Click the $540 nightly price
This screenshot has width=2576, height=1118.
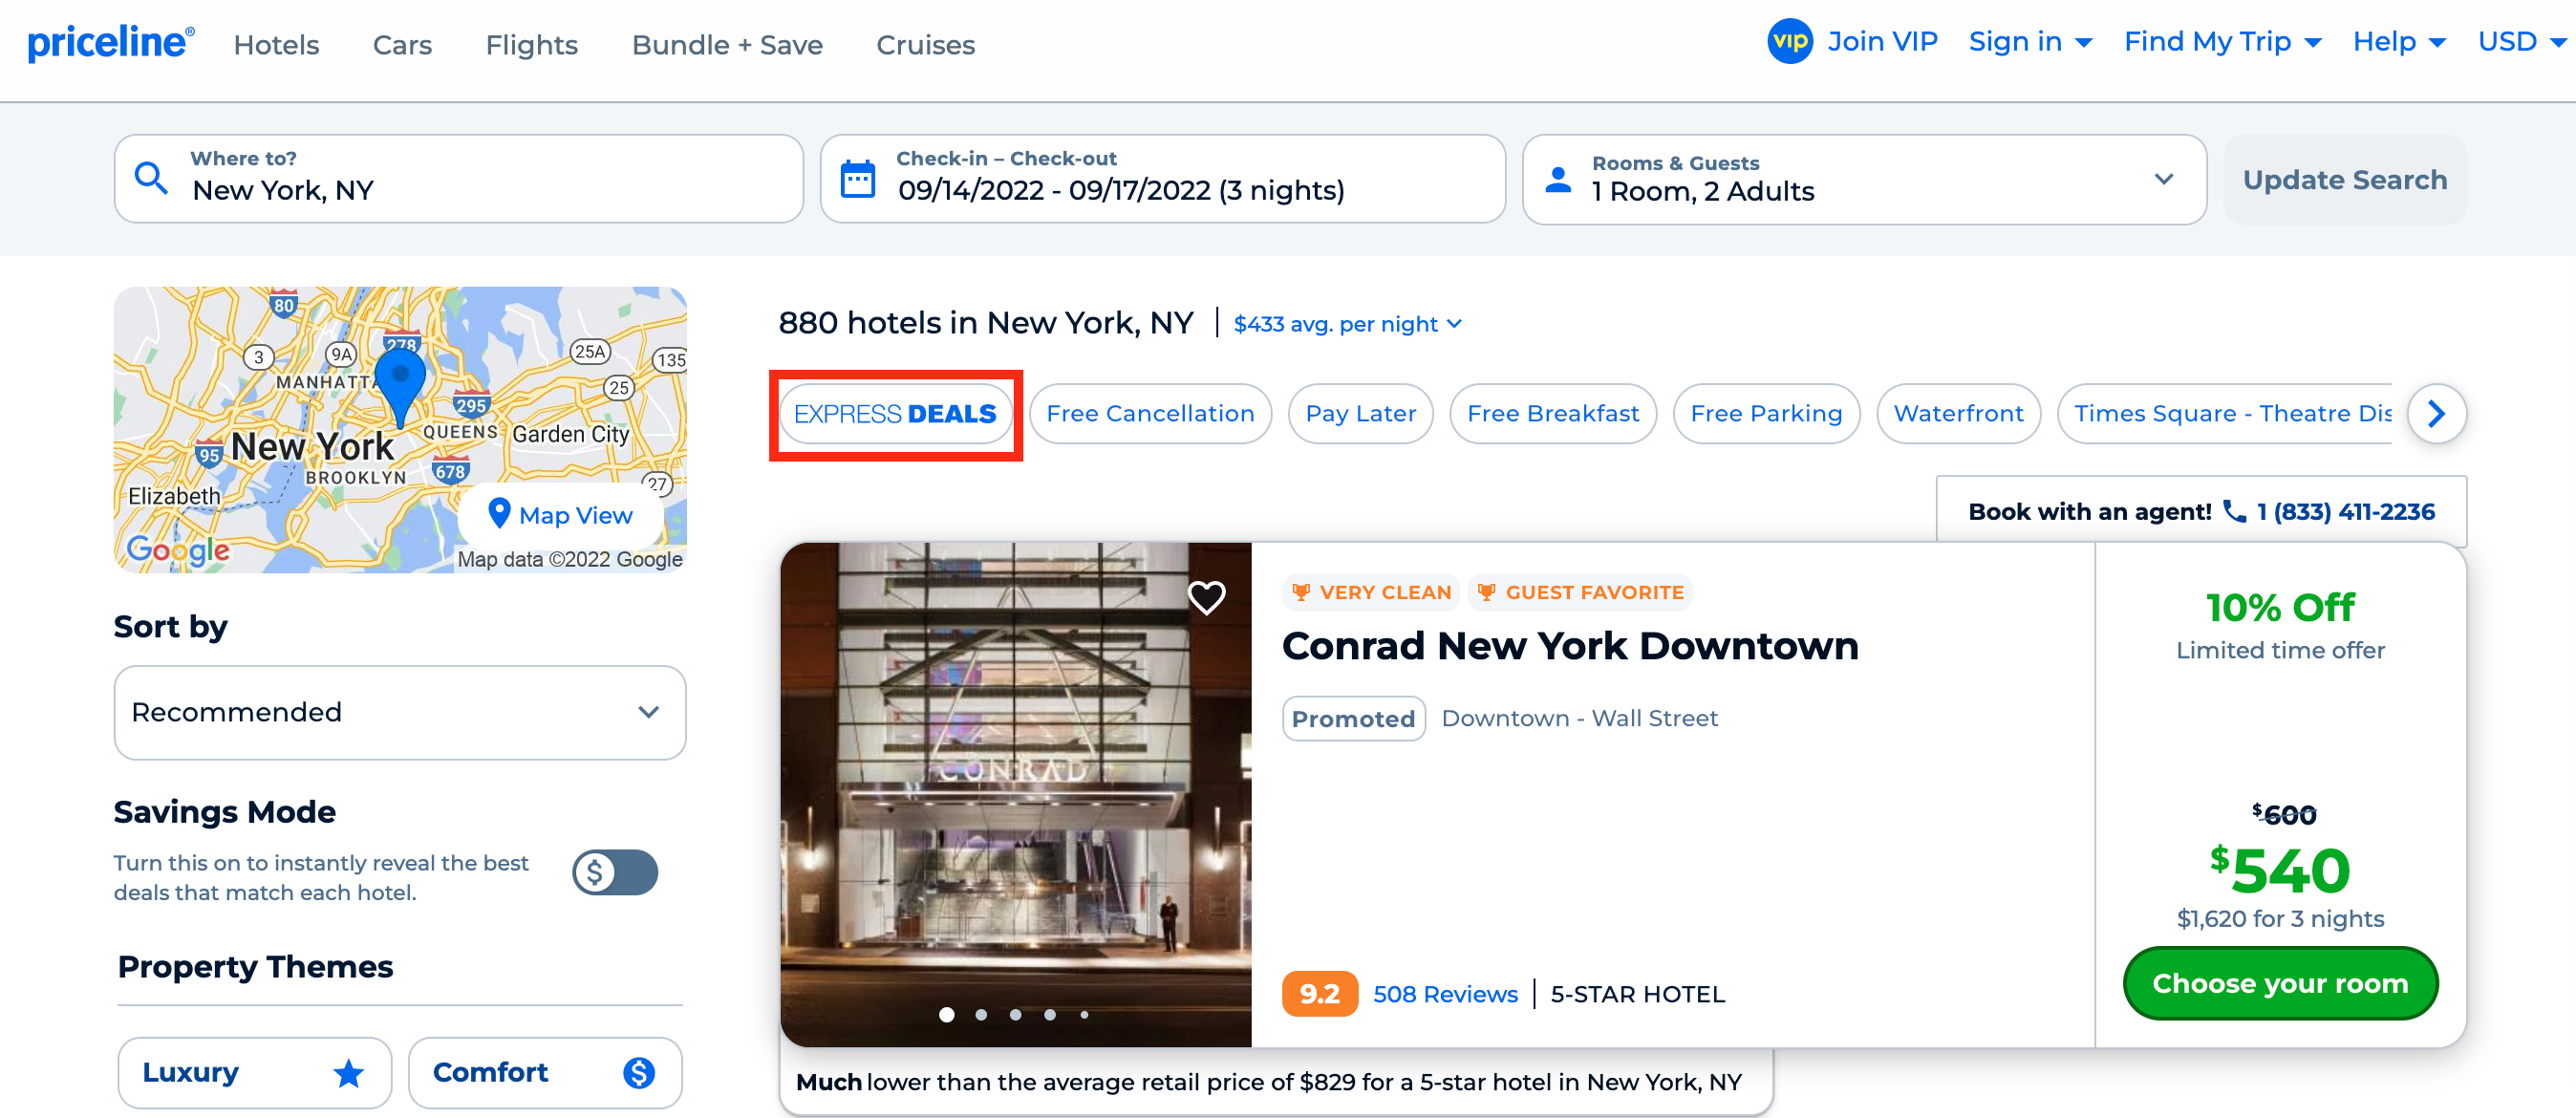(2280, 870)
